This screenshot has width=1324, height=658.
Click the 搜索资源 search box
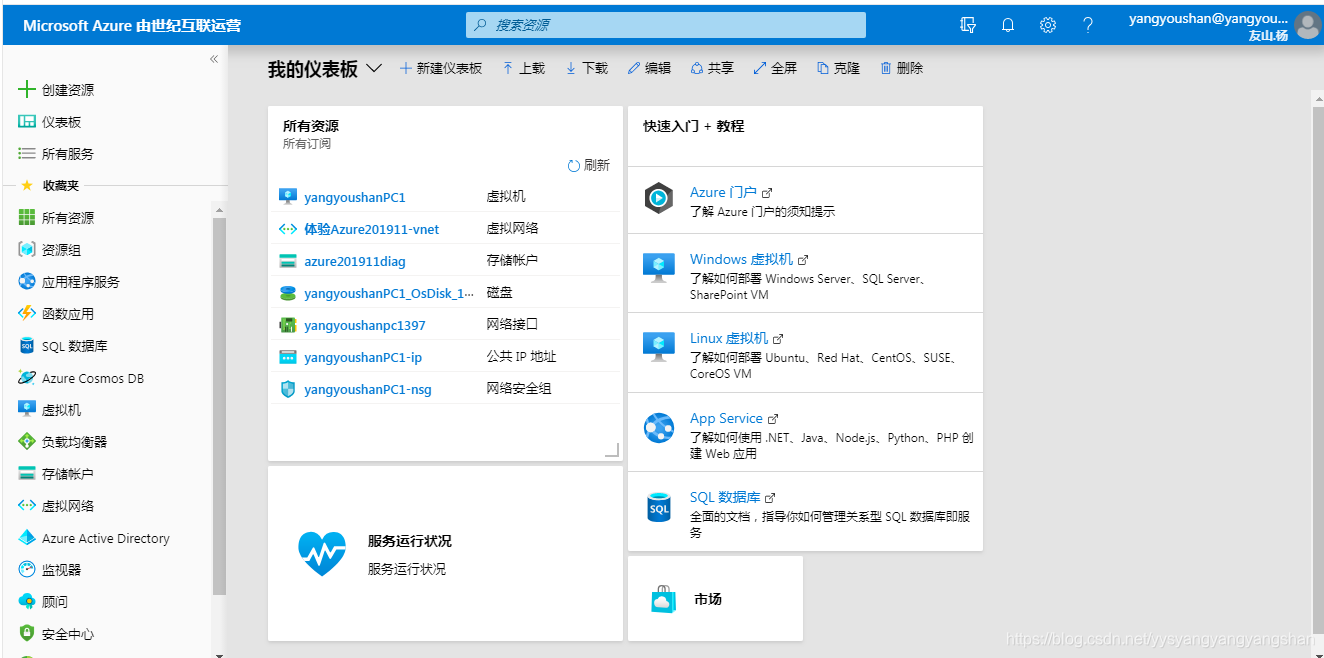pyautogui.click(x=666, y=25)
